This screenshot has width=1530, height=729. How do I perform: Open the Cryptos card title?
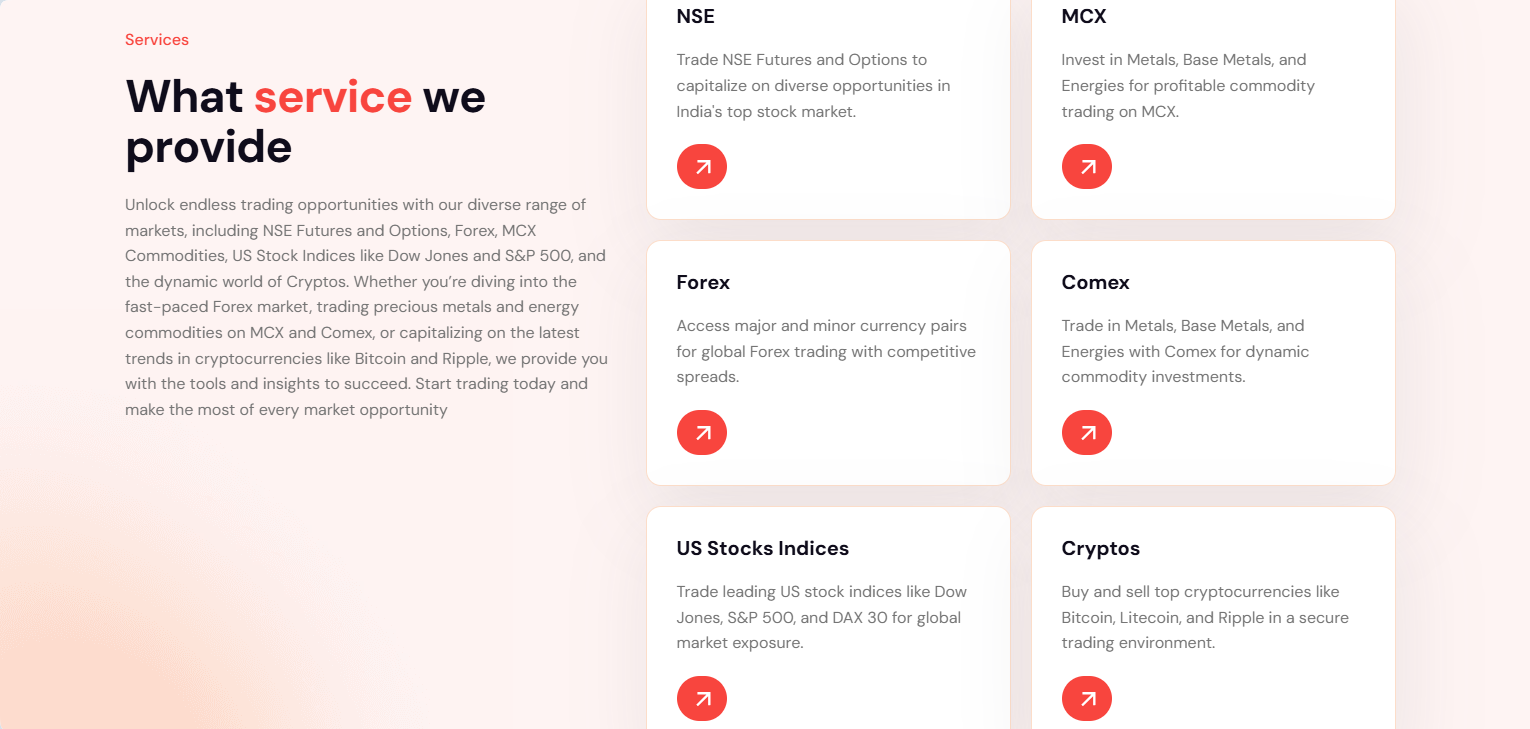1100,548
